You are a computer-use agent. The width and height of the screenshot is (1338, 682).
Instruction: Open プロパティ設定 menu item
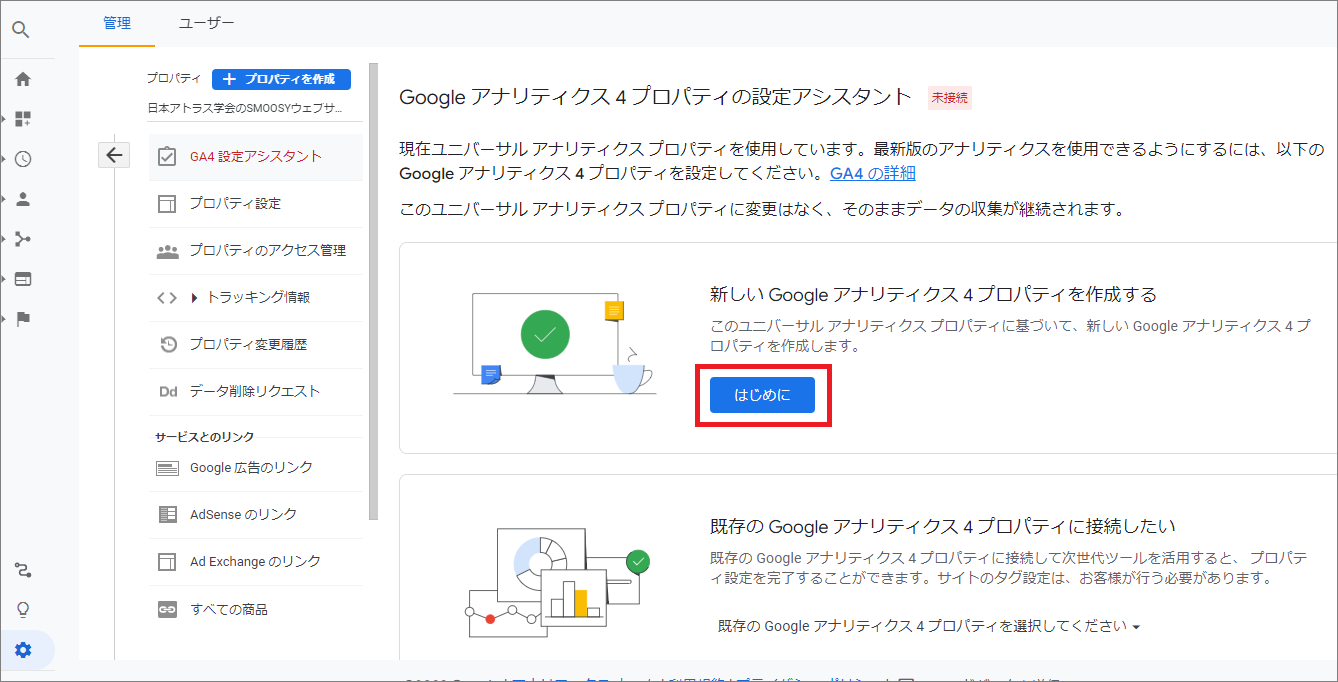[256, 203]
